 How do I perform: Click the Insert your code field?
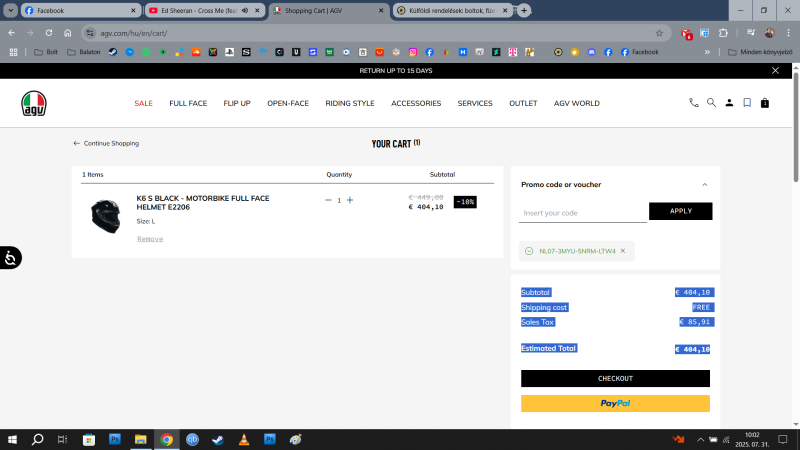583,213
